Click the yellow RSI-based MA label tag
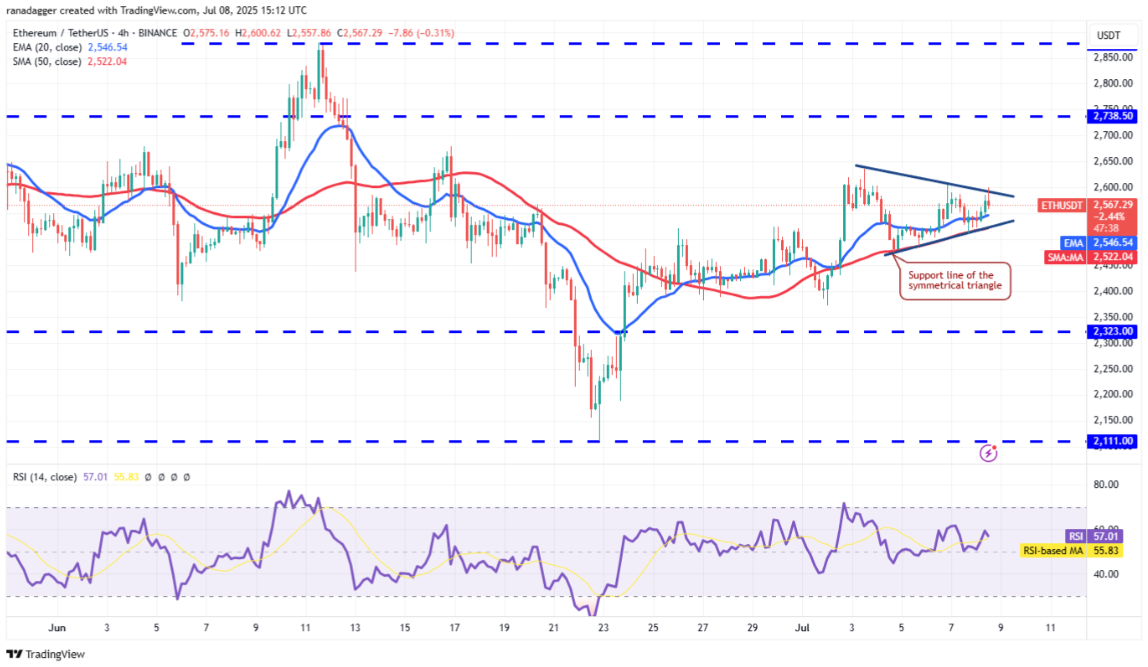The image size is (1148, 667). click(x=1052, y=550)
